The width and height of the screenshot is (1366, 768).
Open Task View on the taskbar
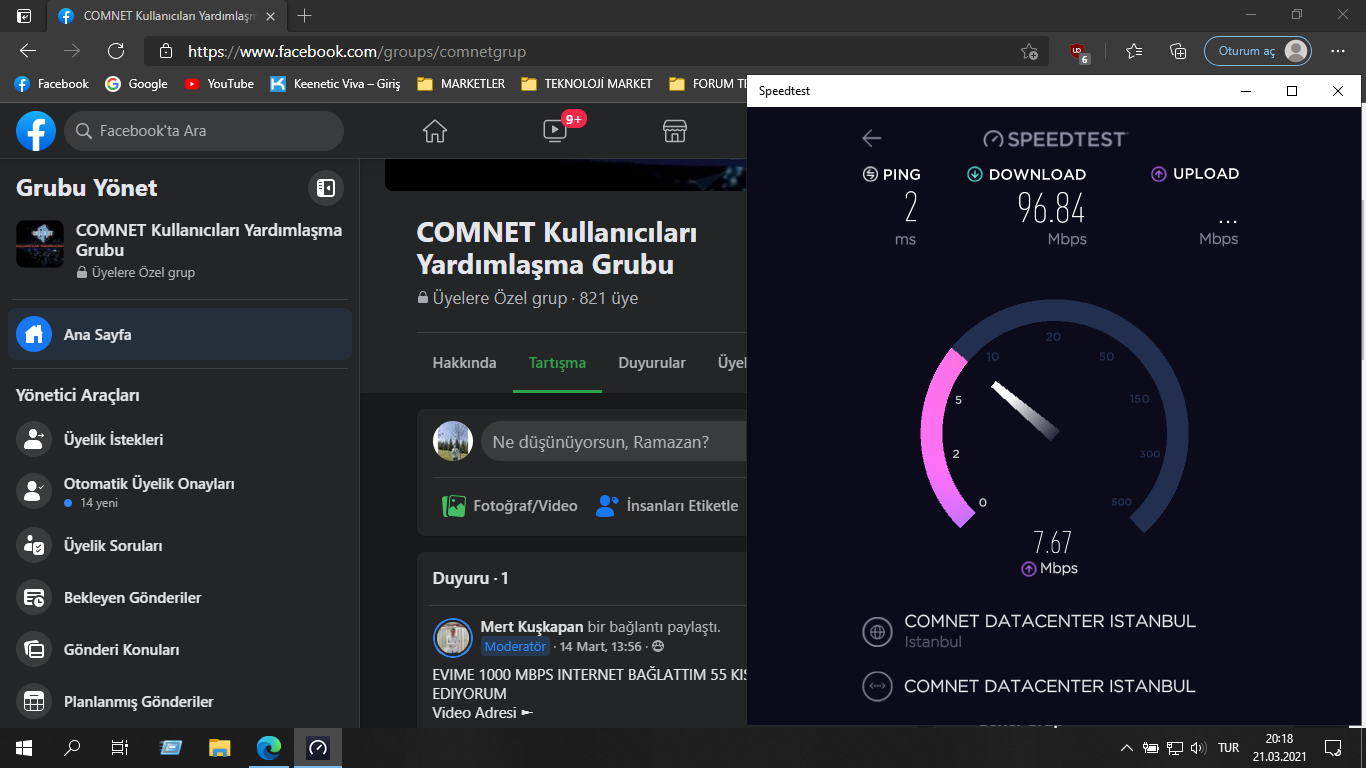click(120, 747)
